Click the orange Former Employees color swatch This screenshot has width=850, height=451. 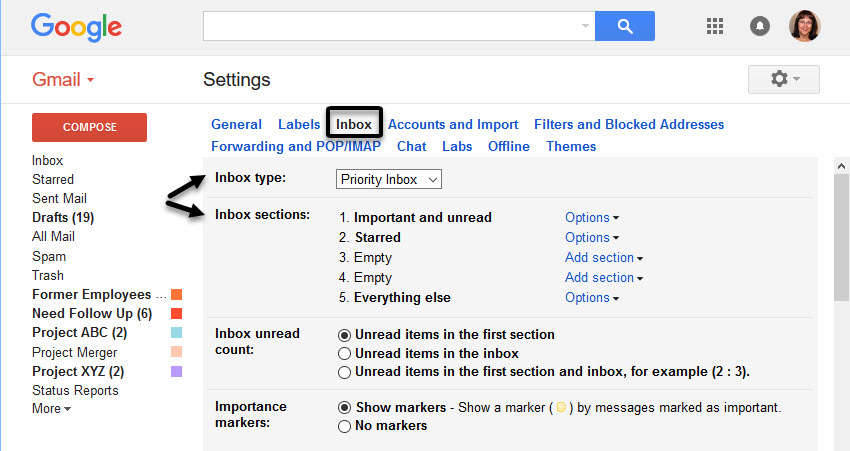point(176,294)
